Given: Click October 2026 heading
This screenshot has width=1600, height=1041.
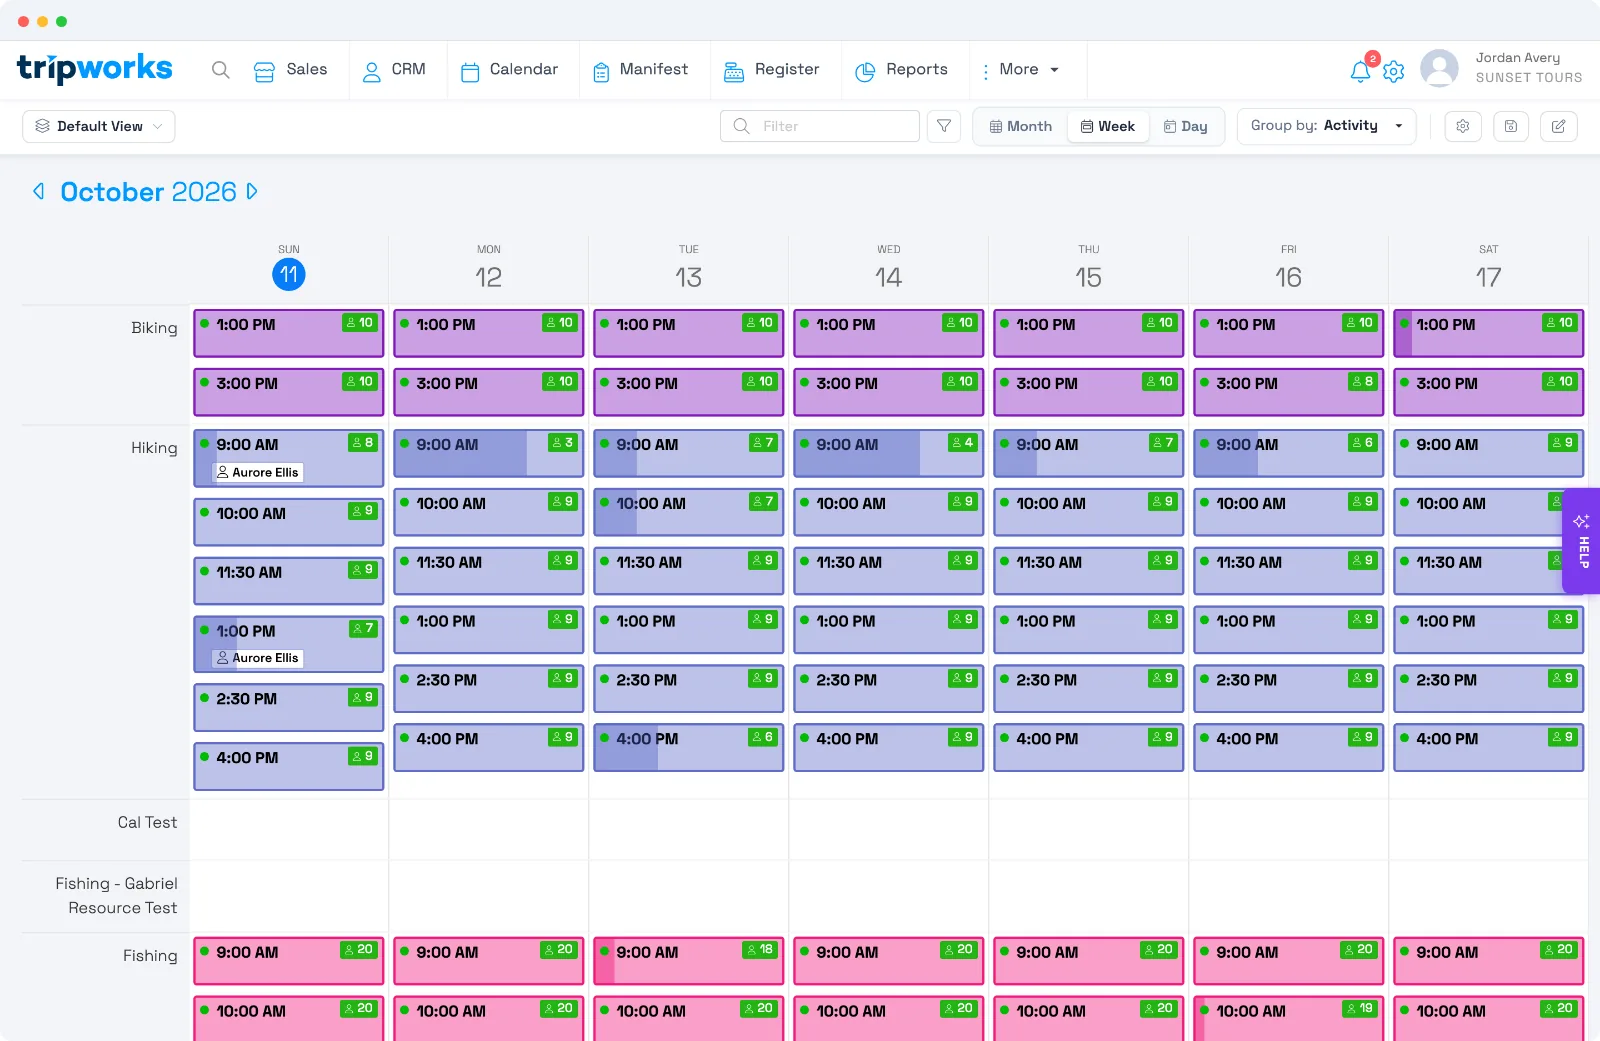Looking at the screenshot, I should [x=148, y=191].
